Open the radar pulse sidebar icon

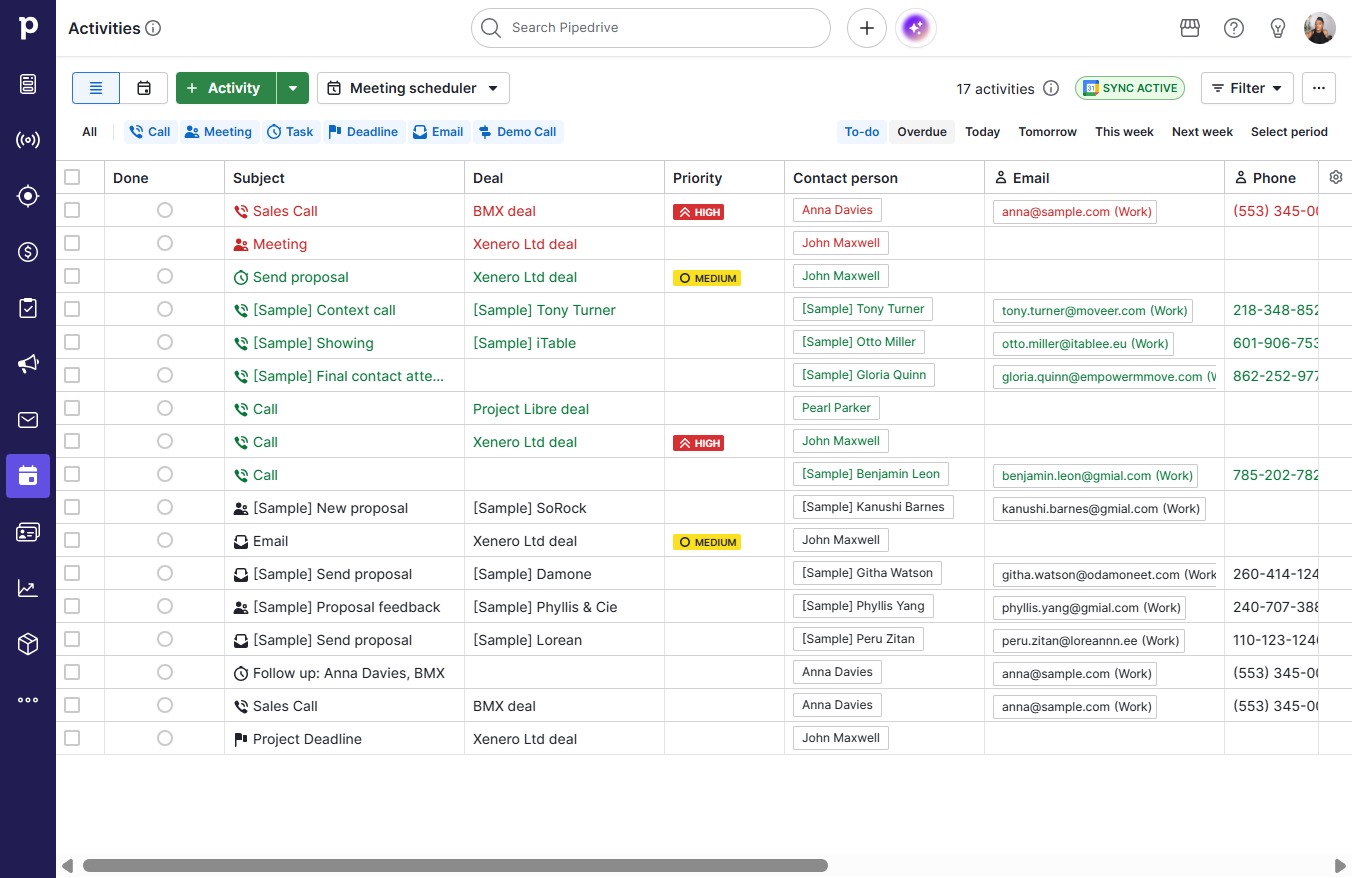(28, 140)
